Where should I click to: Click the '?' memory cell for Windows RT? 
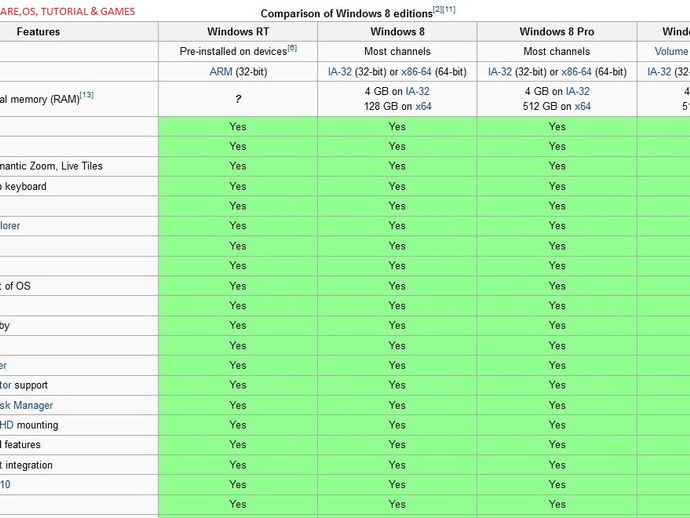click(x=238, y=99)
